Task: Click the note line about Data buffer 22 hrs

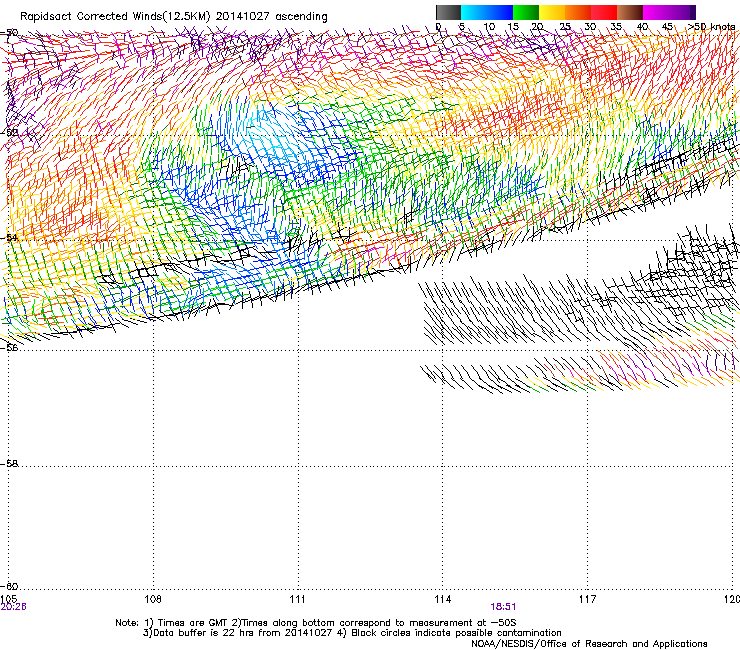Action: (x=352, y=633)
